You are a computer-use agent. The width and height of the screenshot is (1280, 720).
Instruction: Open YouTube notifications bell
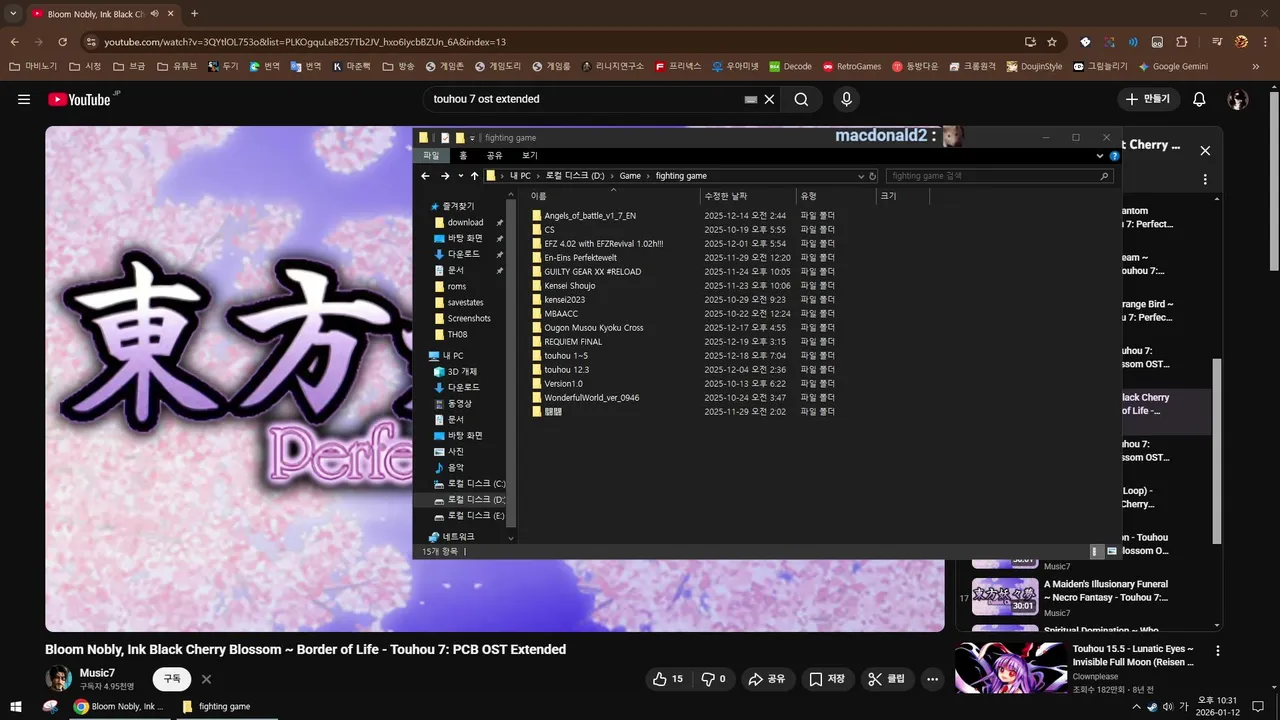[x=1199, y=99]
